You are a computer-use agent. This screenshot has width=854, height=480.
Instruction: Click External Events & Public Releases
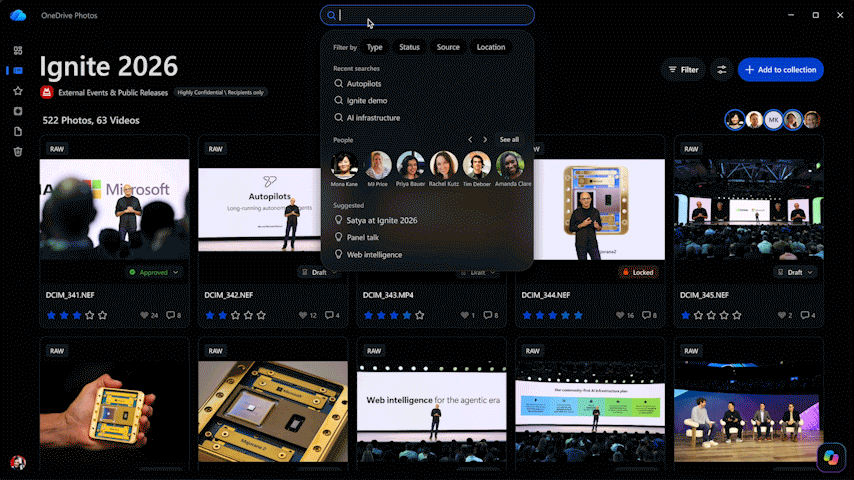click(113, 93)
